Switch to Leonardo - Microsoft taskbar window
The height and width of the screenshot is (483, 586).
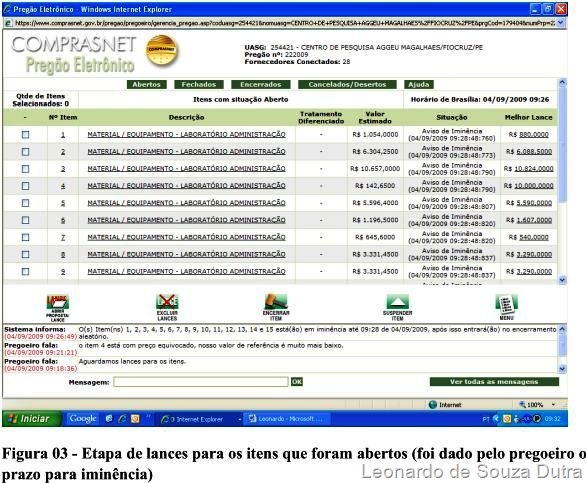286,419
